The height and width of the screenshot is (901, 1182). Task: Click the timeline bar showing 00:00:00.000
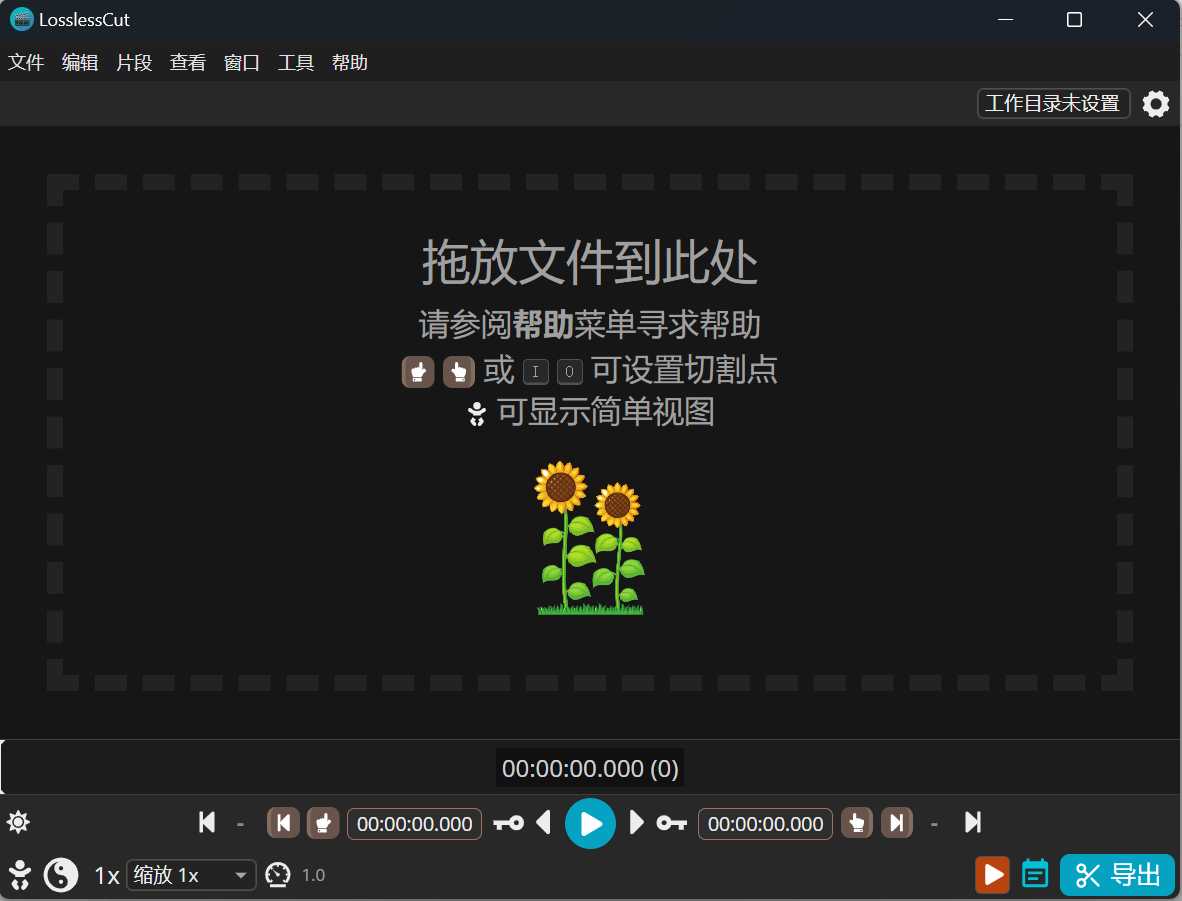pos(589,768)
